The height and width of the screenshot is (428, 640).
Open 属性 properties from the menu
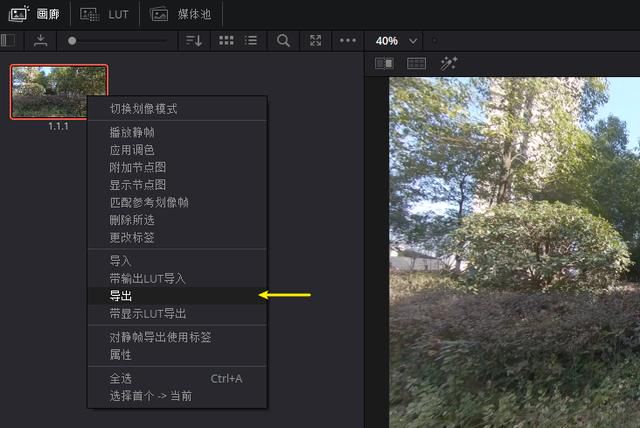(178, 355)
